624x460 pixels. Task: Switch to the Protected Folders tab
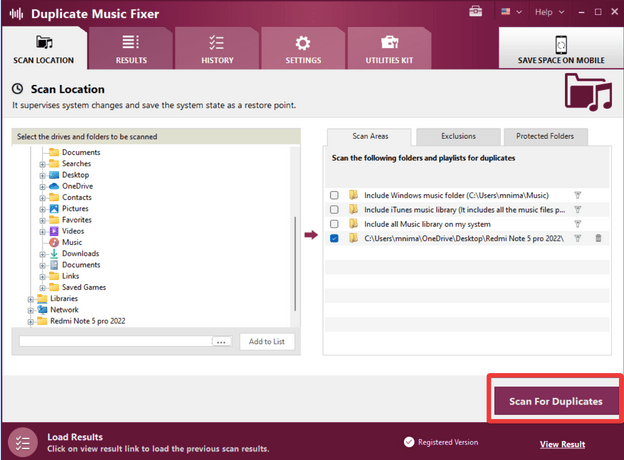[x=545, y=136]
